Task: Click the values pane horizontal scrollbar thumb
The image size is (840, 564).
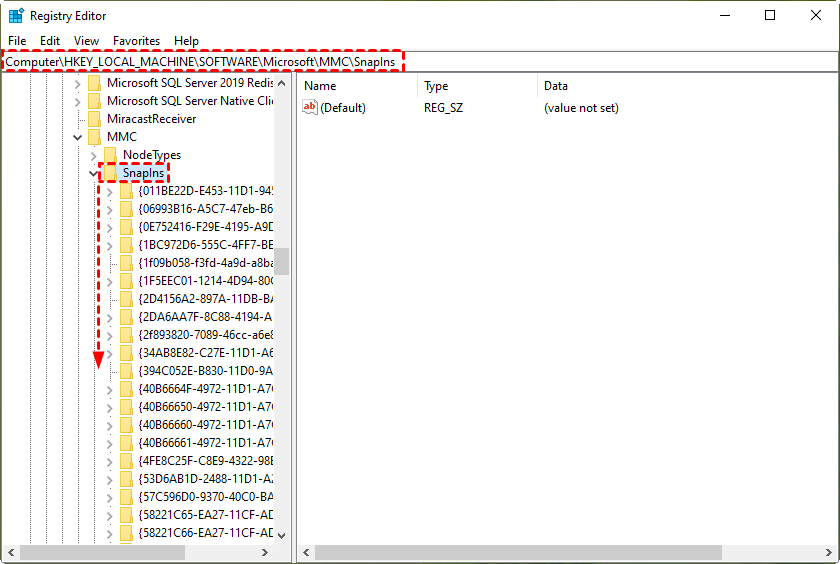Action: pos(518,552)
